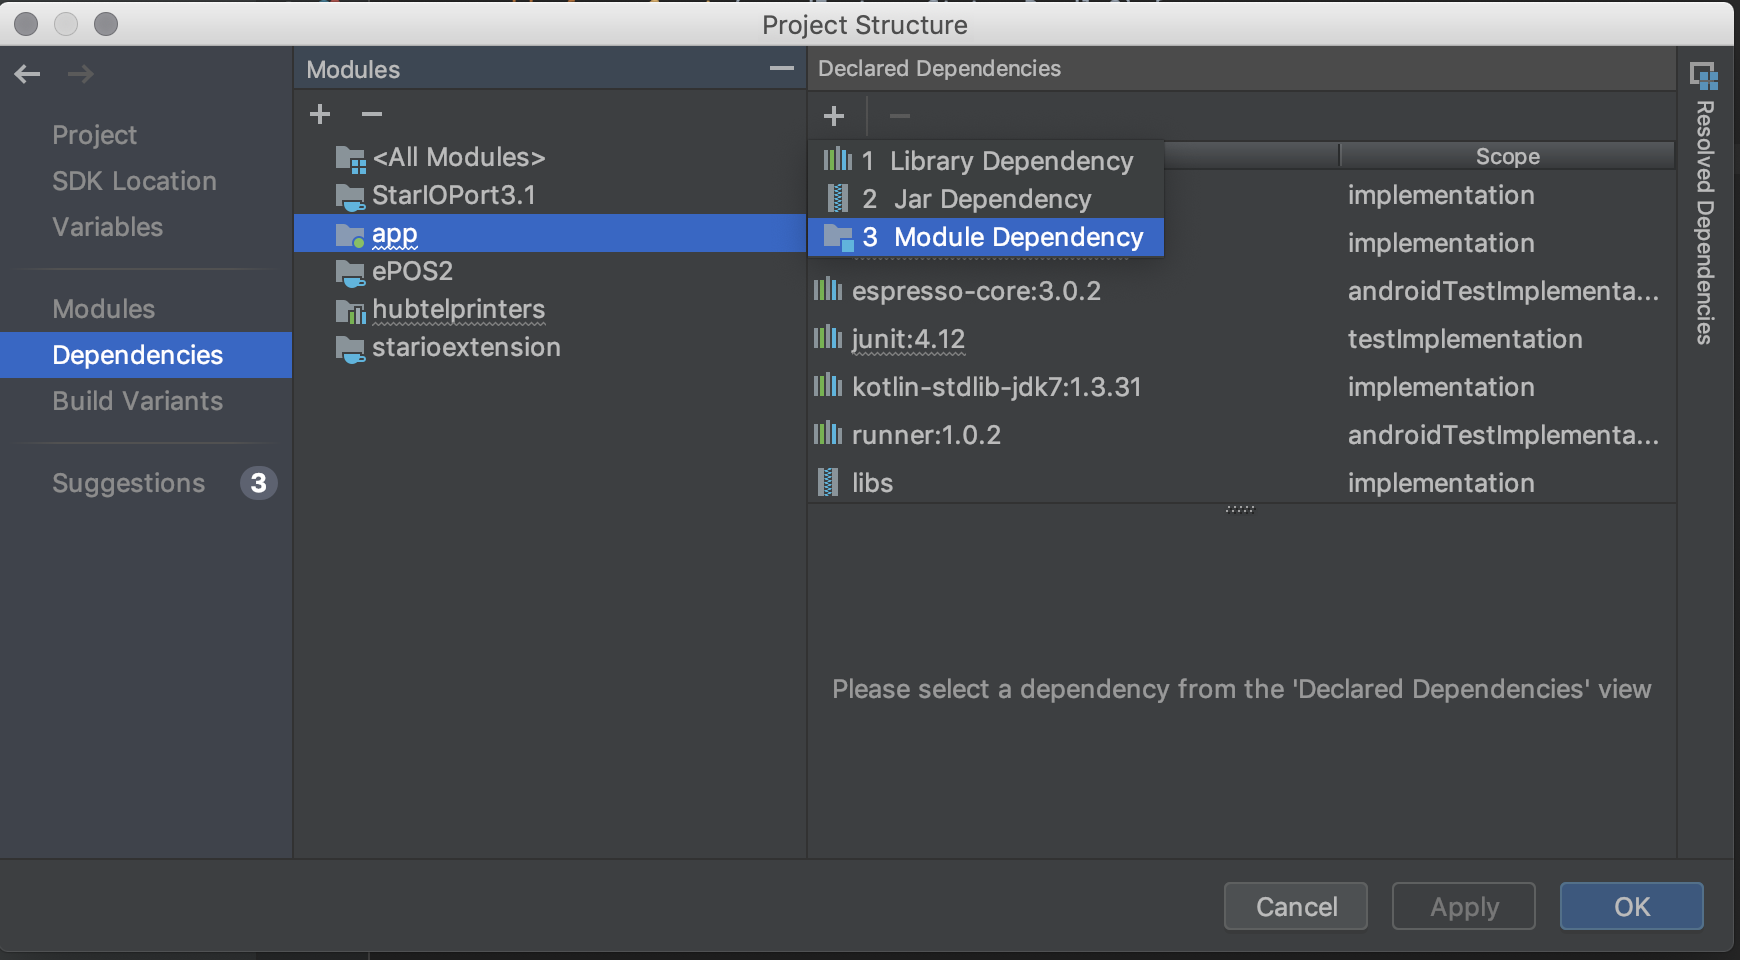
Task: Click the back arrow navigation icon
Action: point(27,74)
